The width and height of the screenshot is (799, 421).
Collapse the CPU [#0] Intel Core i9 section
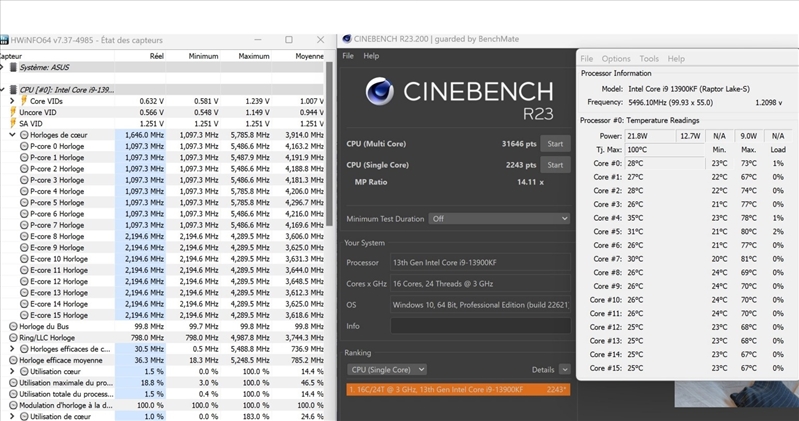tap(3, 90)
